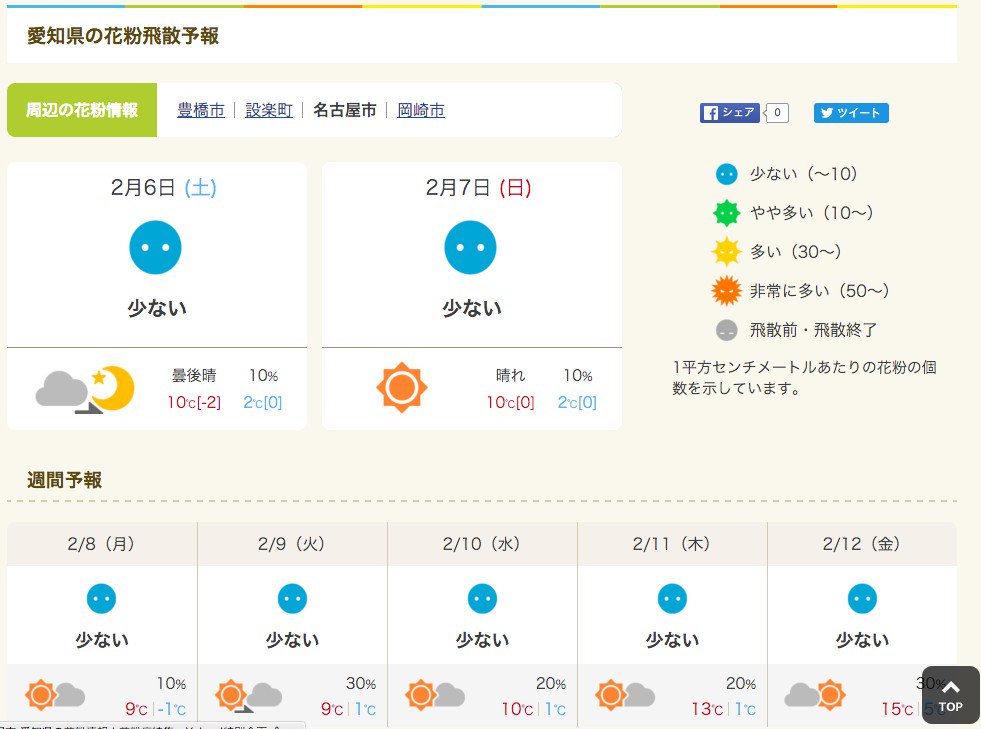Click the 飛散前・飛散終了 legend text
Viewport: 981px width, 729px height.
[x=813, y=330]
